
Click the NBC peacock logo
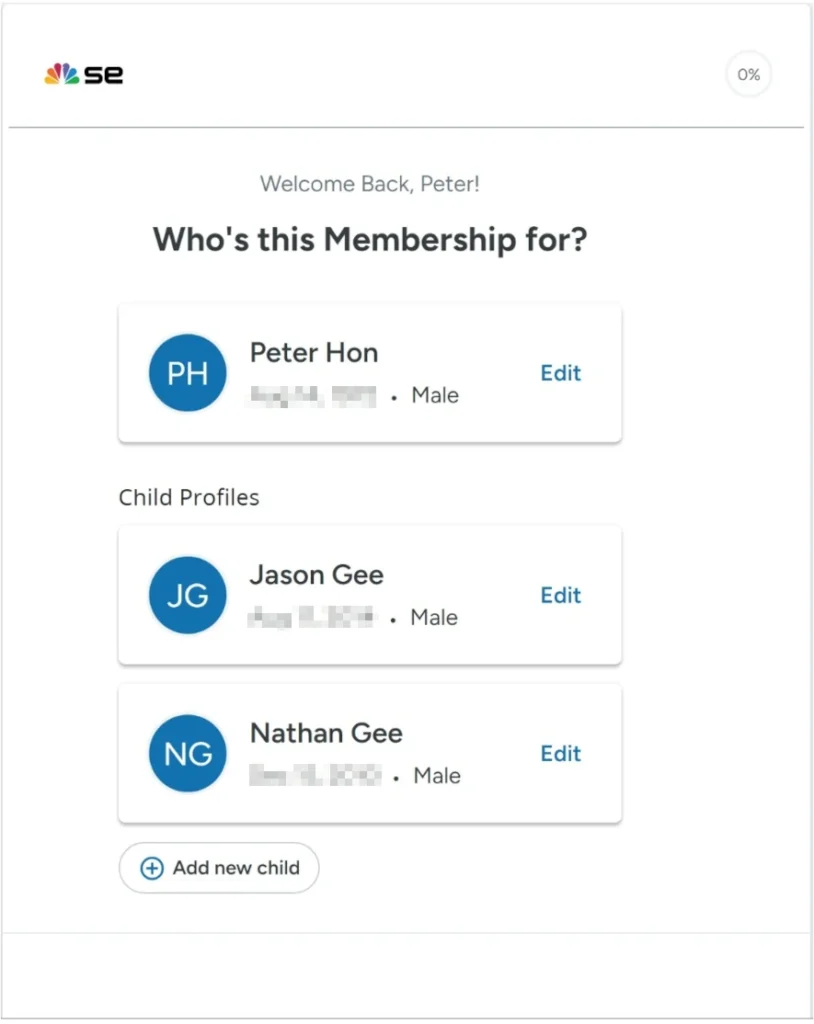point(61,75)
